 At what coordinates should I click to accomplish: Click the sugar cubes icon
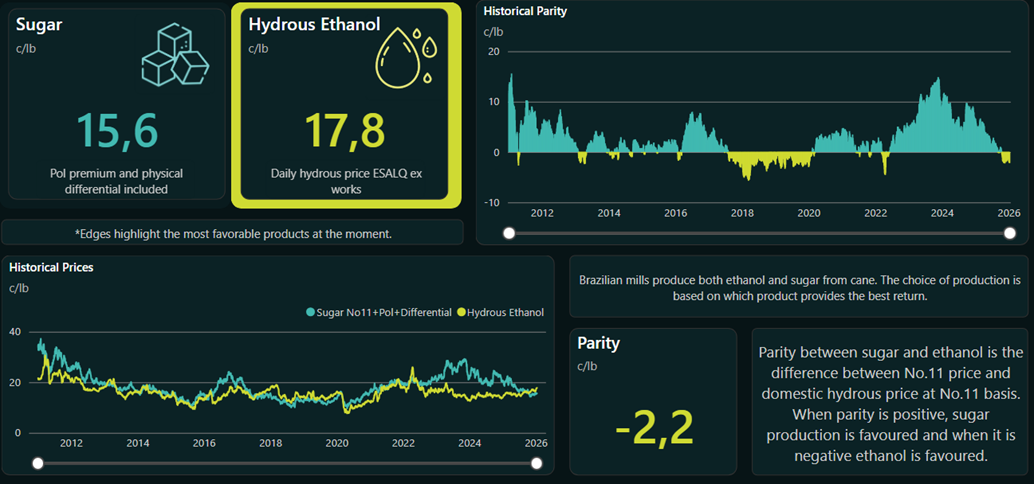coord(174,56)
